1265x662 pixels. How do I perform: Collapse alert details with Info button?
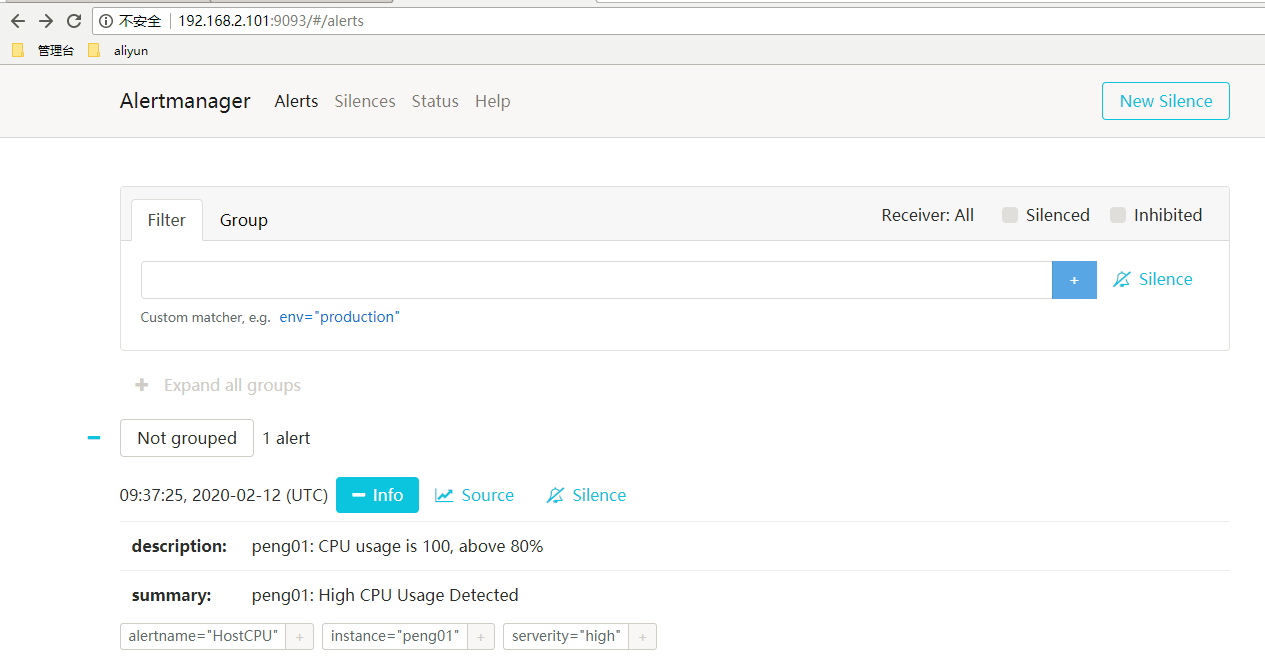point(377,495)
